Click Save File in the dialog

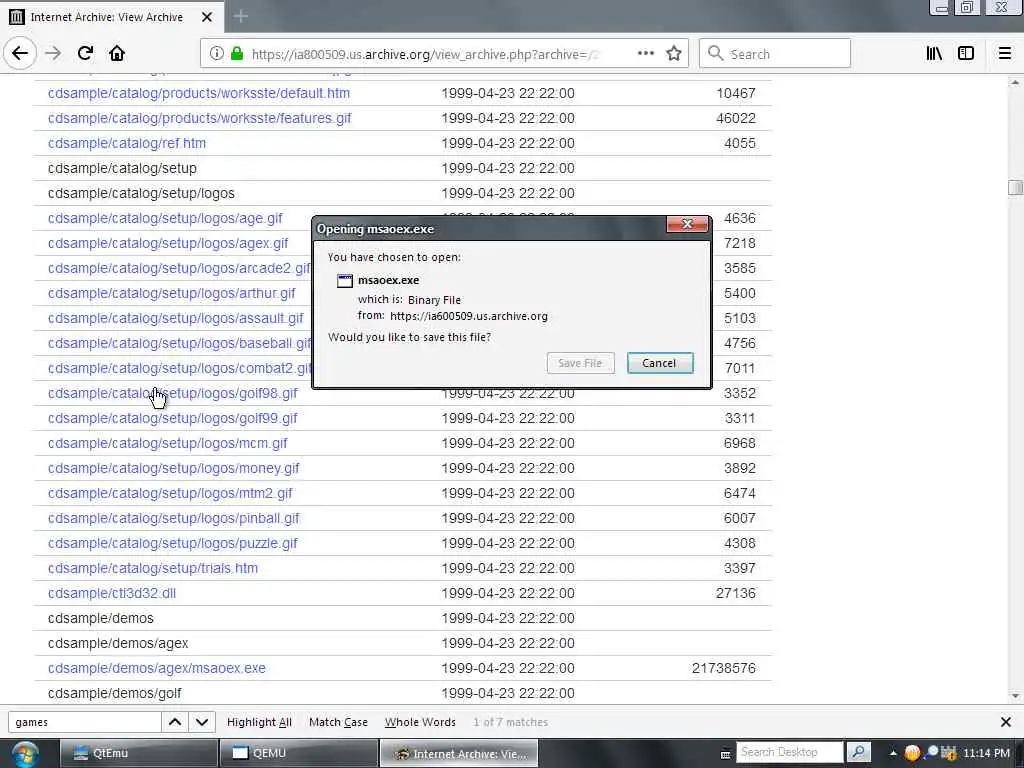click(580, 363)
